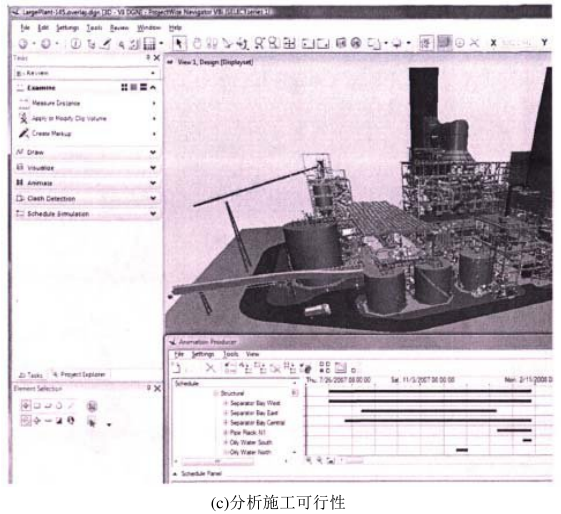
Task: Select the Measure Distance tool
Action: pyautogui.click(x=56, y=103)
